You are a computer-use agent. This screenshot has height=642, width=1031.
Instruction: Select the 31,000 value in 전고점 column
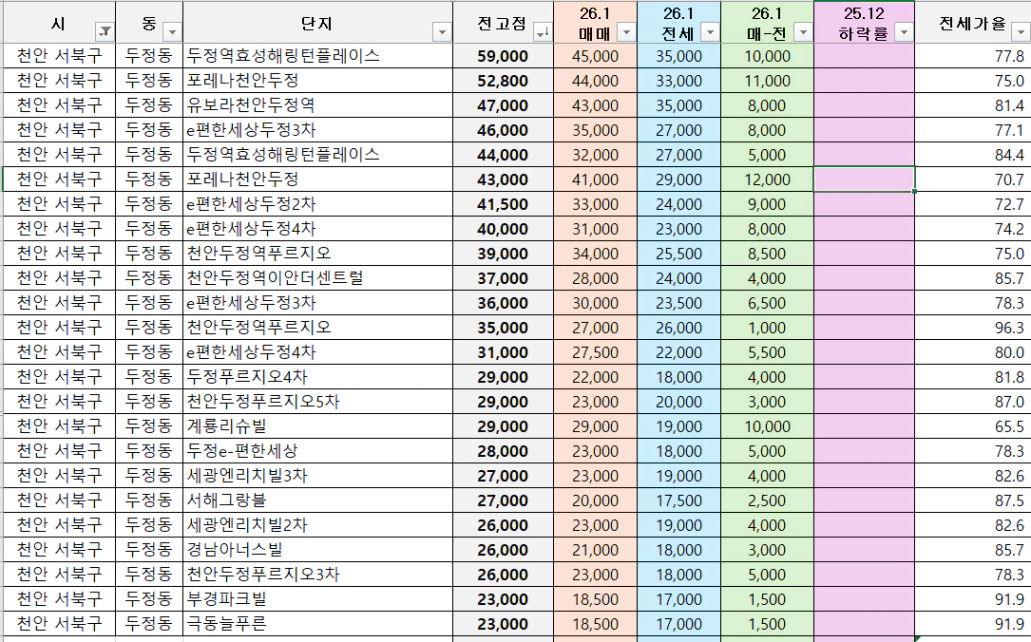pyautogui.click(x=503, y=352)
